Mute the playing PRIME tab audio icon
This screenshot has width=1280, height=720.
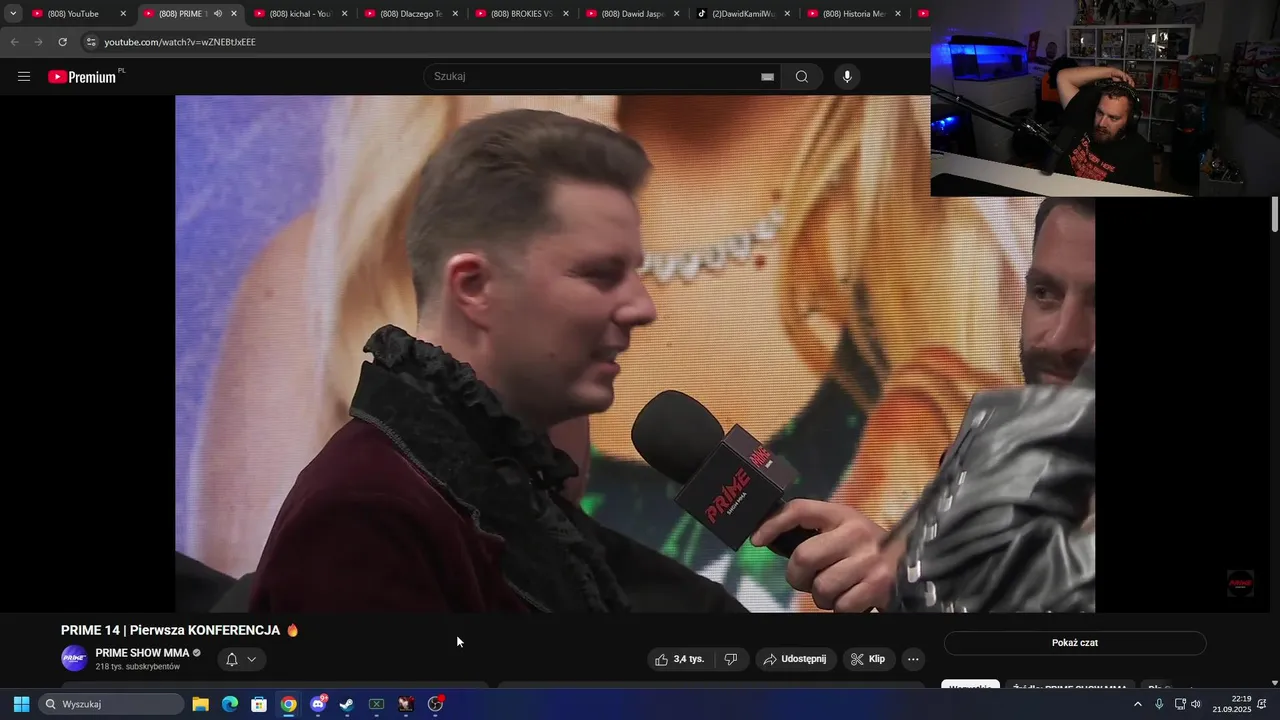coord(218,14)
